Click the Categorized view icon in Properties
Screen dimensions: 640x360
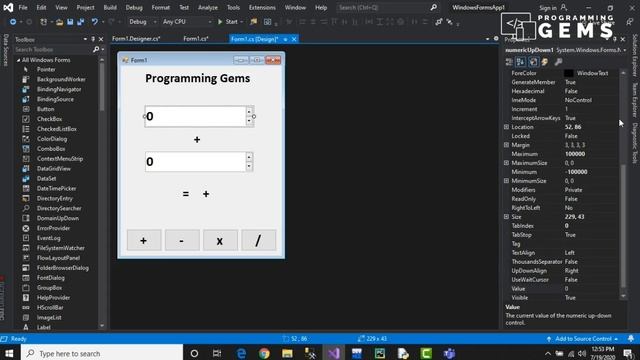(x=509, y=62)
